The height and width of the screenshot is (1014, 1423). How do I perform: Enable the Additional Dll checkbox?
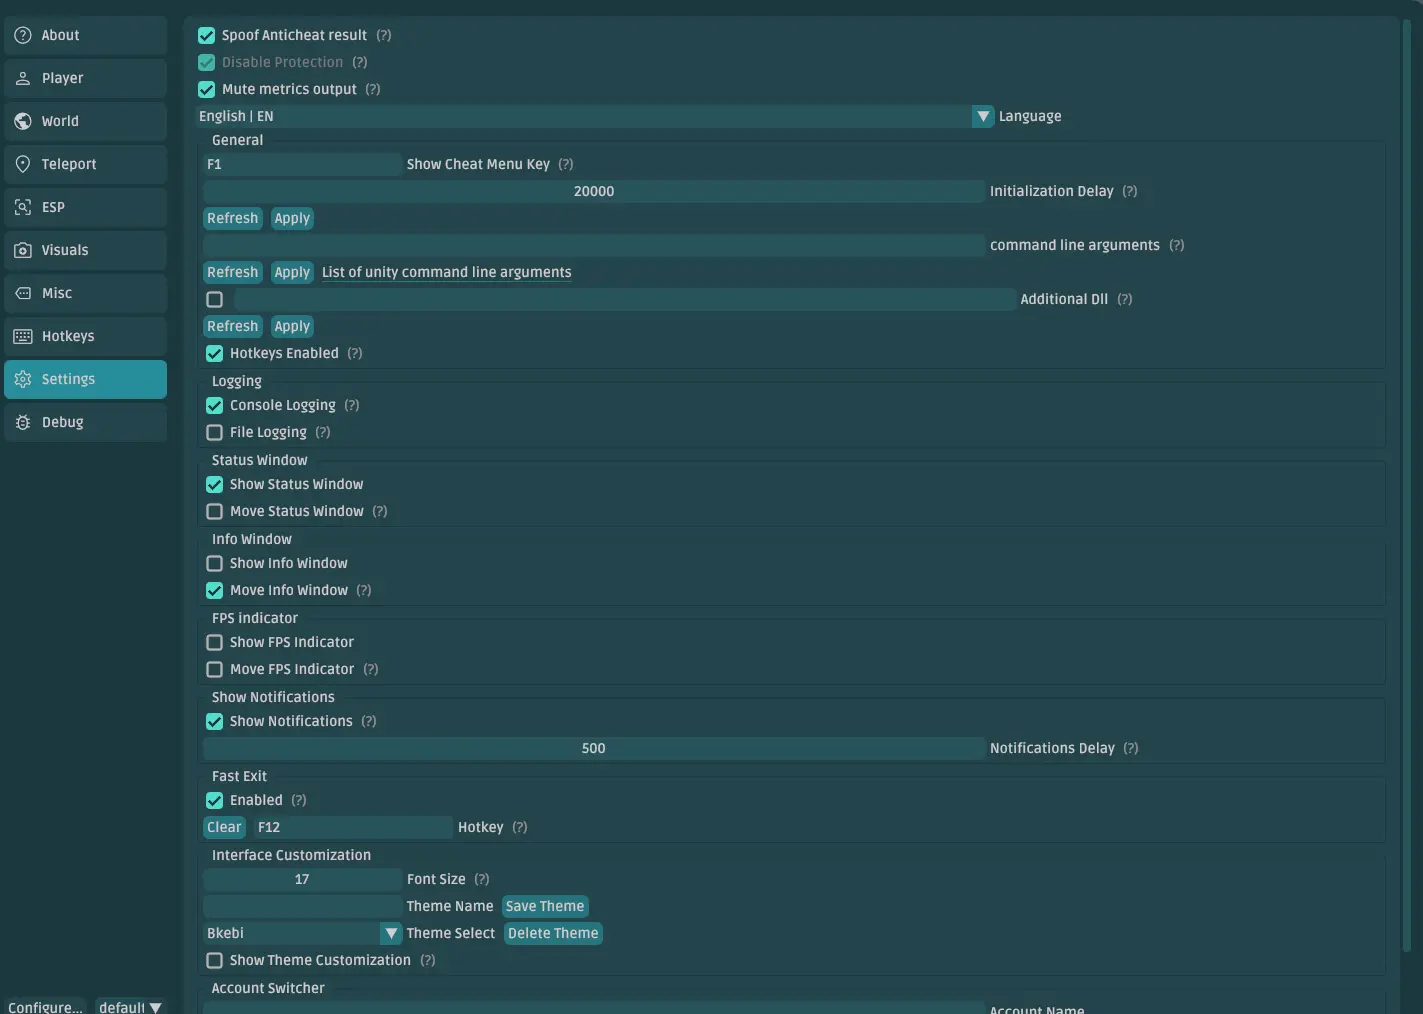(x=215, y=299)
